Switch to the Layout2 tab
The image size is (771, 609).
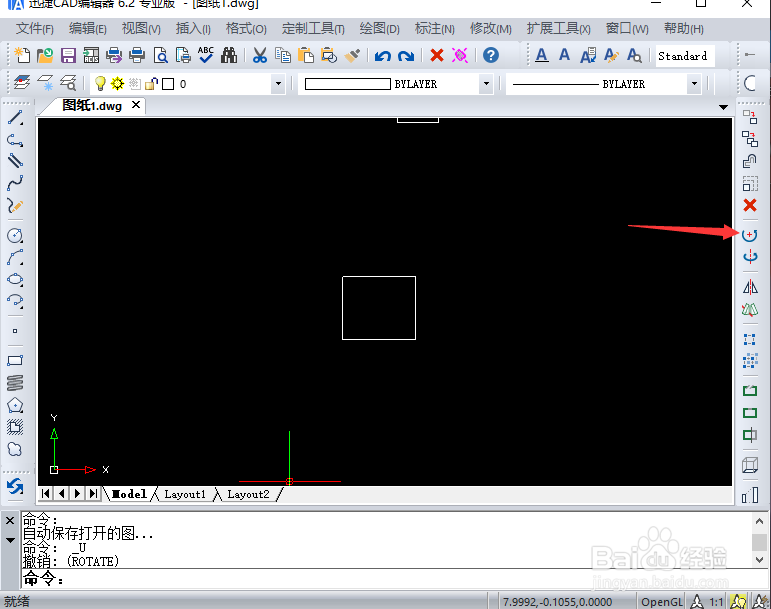pyautogui.click(x=248, y=494)
